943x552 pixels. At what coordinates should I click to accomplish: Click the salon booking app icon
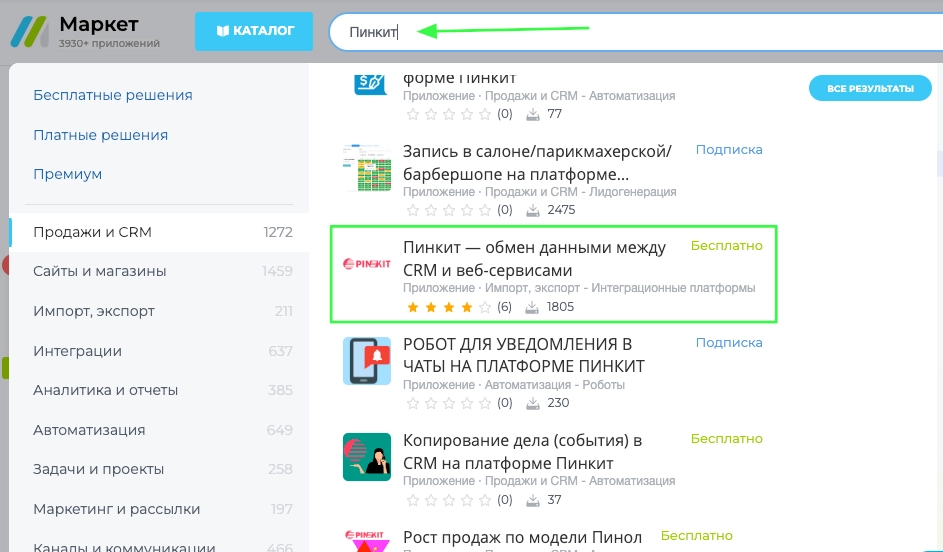click(366, 167)
